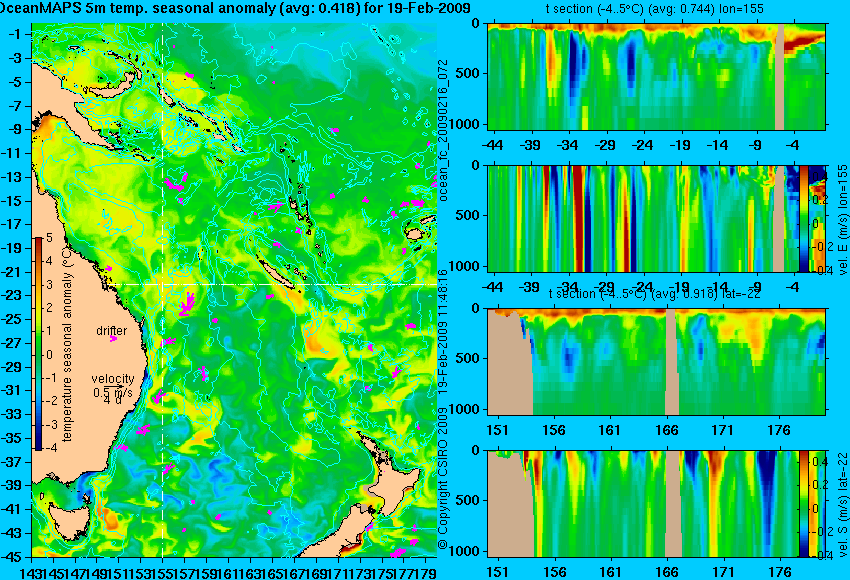Click the "1000" depth label on top section

466,124
